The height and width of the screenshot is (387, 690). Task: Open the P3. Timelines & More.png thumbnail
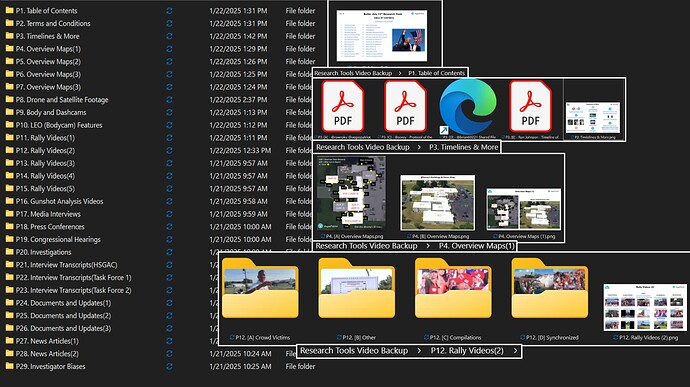coord(593,118)
